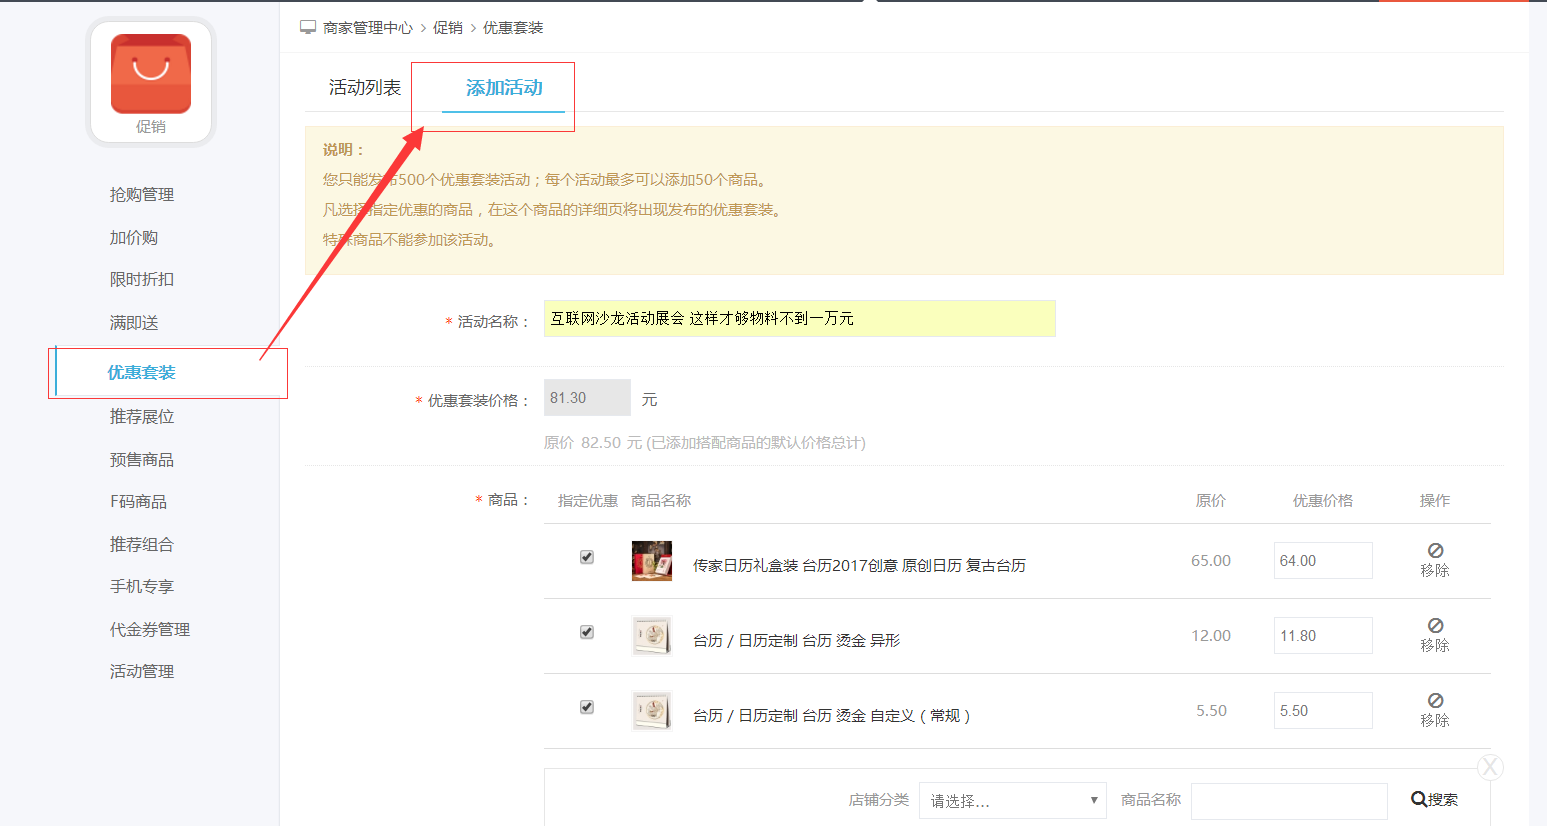The image size is (1547, 826).
Task: Edit the 11.80 discount price field
Action: coord(1323,636)
